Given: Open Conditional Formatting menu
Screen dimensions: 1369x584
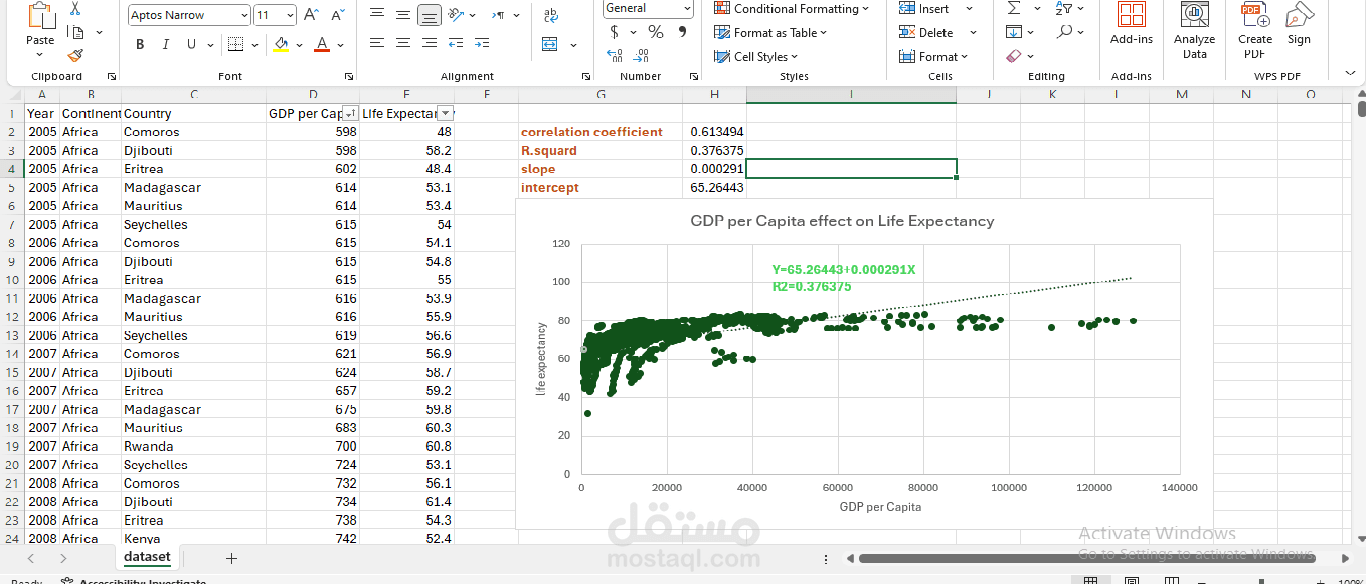Looking at the screenshot, I should point(791,8).
